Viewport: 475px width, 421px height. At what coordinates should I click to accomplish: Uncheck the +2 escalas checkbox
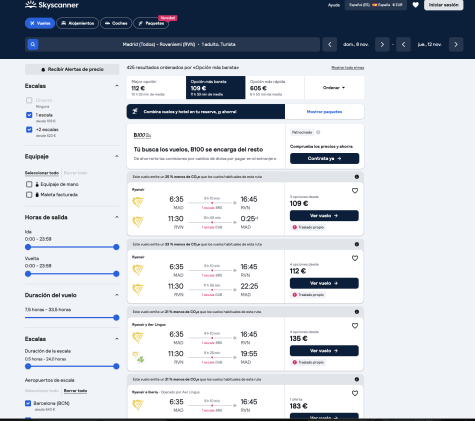click(x=29, y=130)
